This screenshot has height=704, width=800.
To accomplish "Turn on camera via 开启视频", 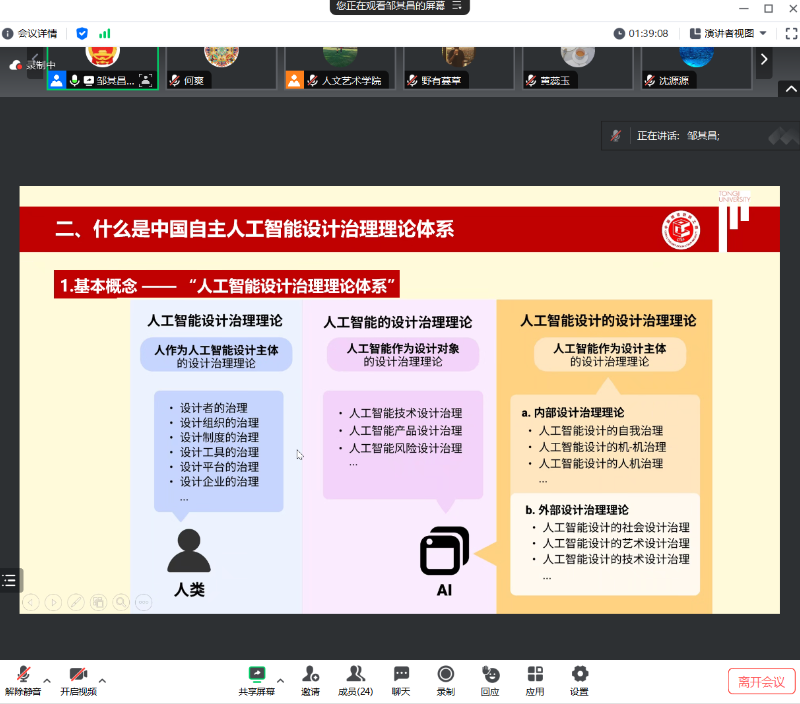I will (x=78, y=674).
